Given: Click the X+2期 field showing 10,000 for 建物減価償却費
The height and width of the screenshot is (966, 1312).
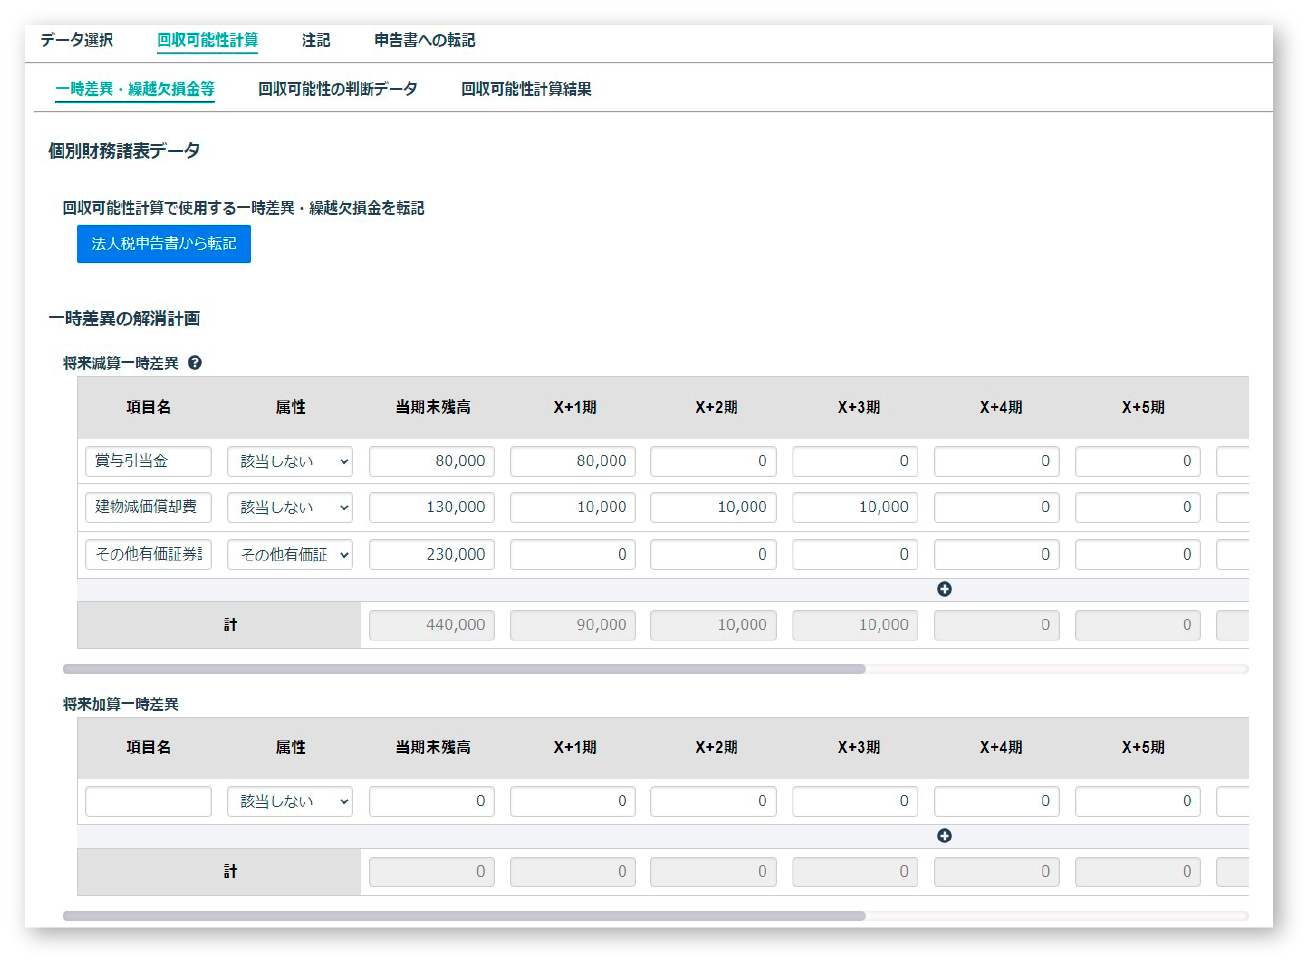Looking at the screenshot, I should 713,507.
